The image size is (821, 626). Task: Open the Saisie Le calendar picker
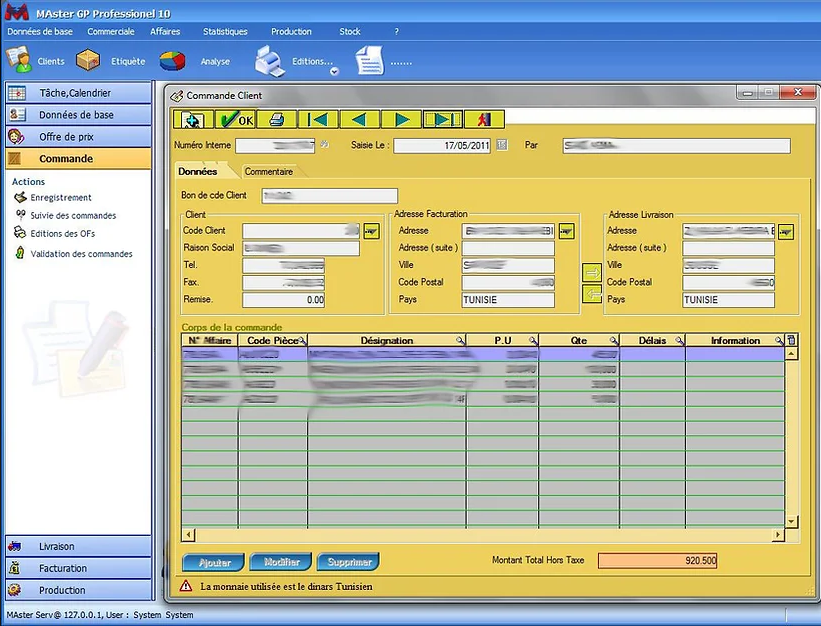click(502, 146)
